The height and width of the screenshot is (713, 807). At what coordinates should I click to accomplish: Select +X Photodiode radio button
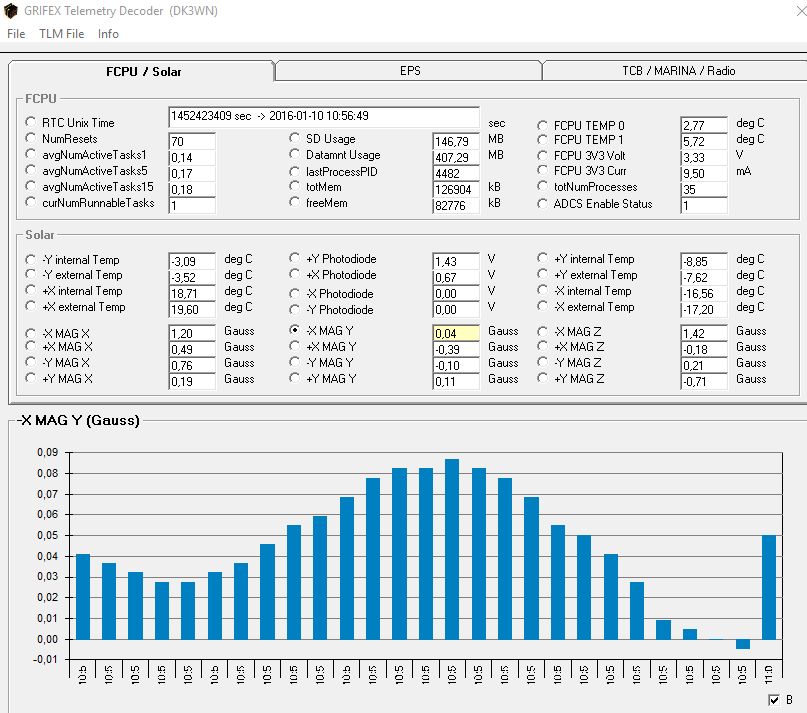tap(294, 274)
